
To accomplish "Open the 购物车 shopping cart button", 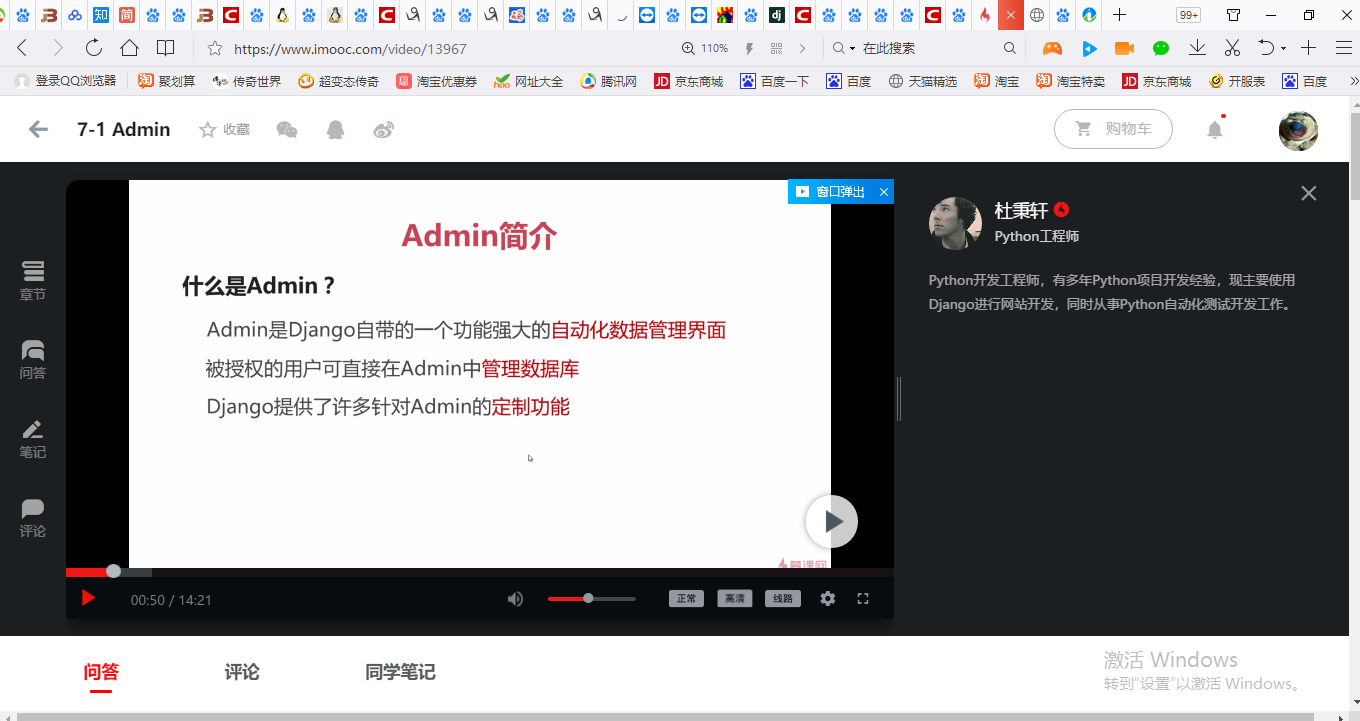I will (1113, 129).
